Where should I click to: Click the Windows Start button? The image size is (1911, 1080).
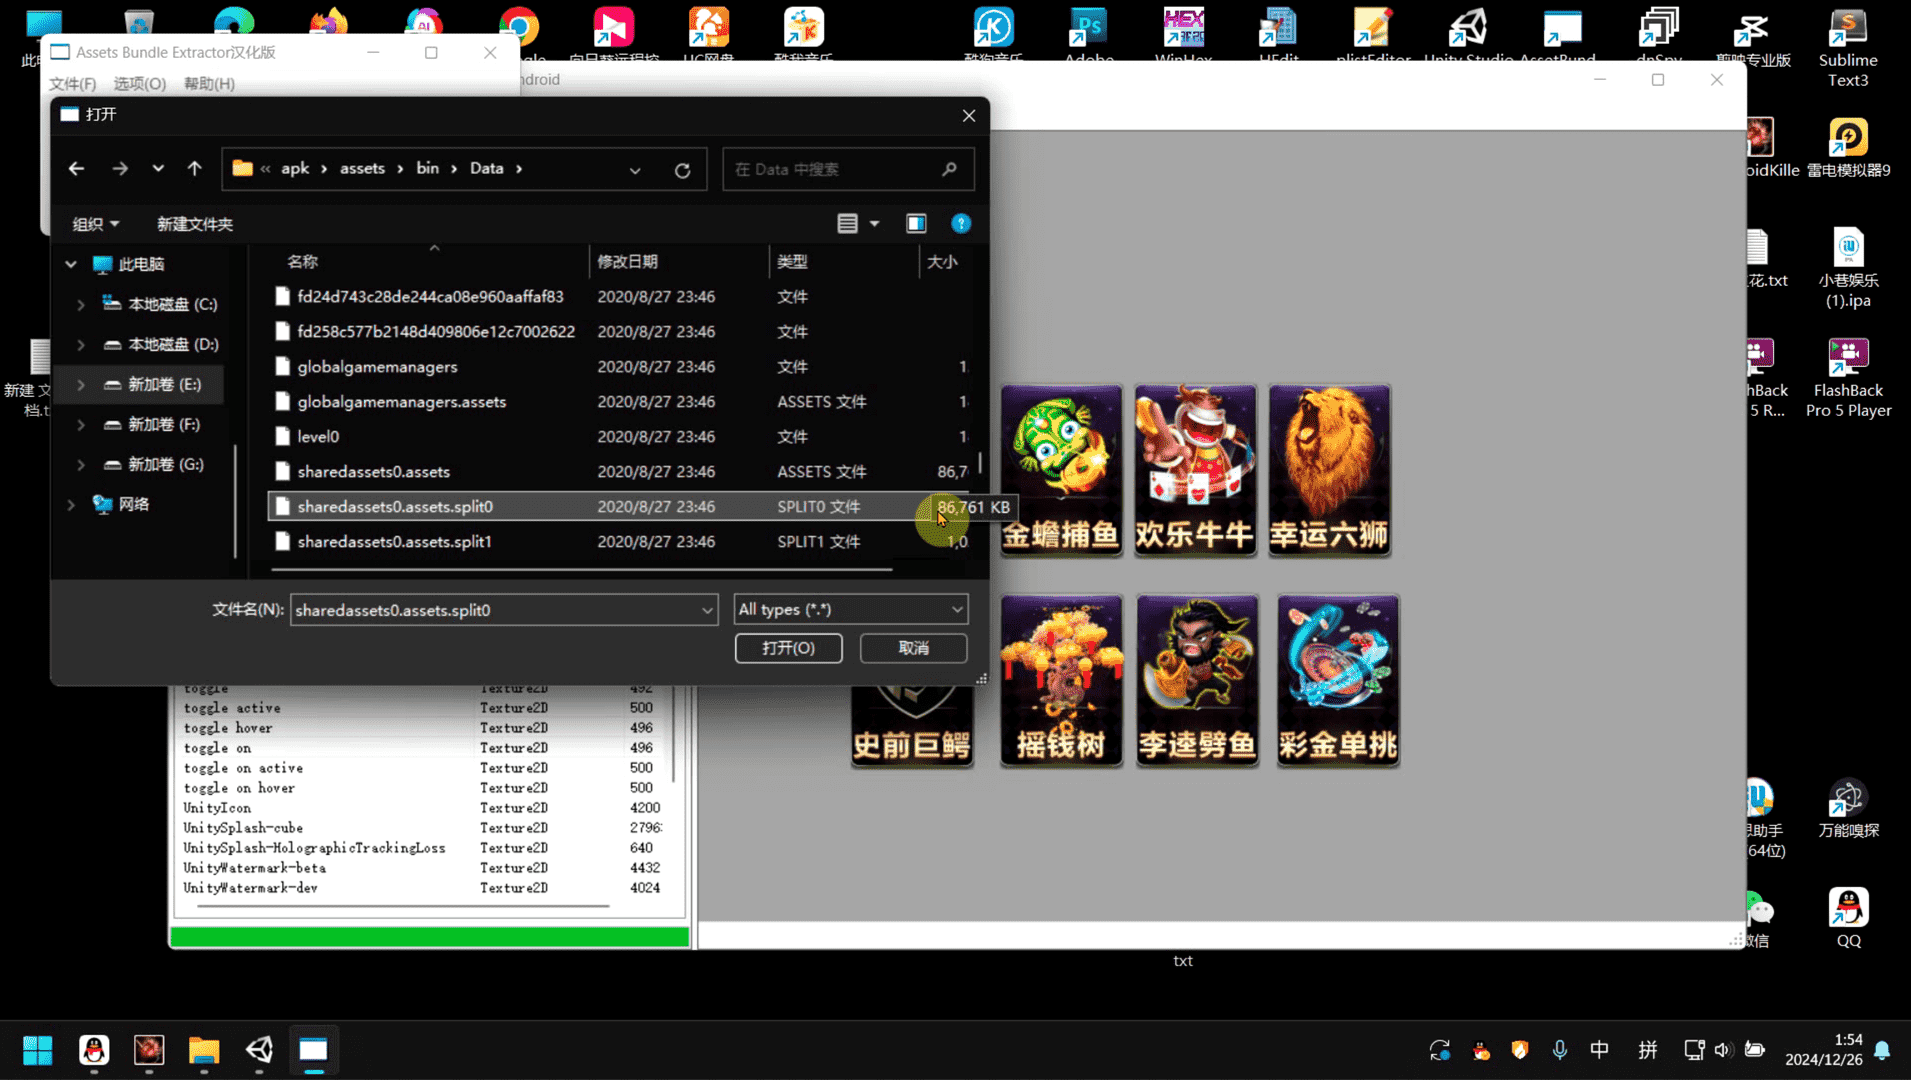(x=38, y=1050)
